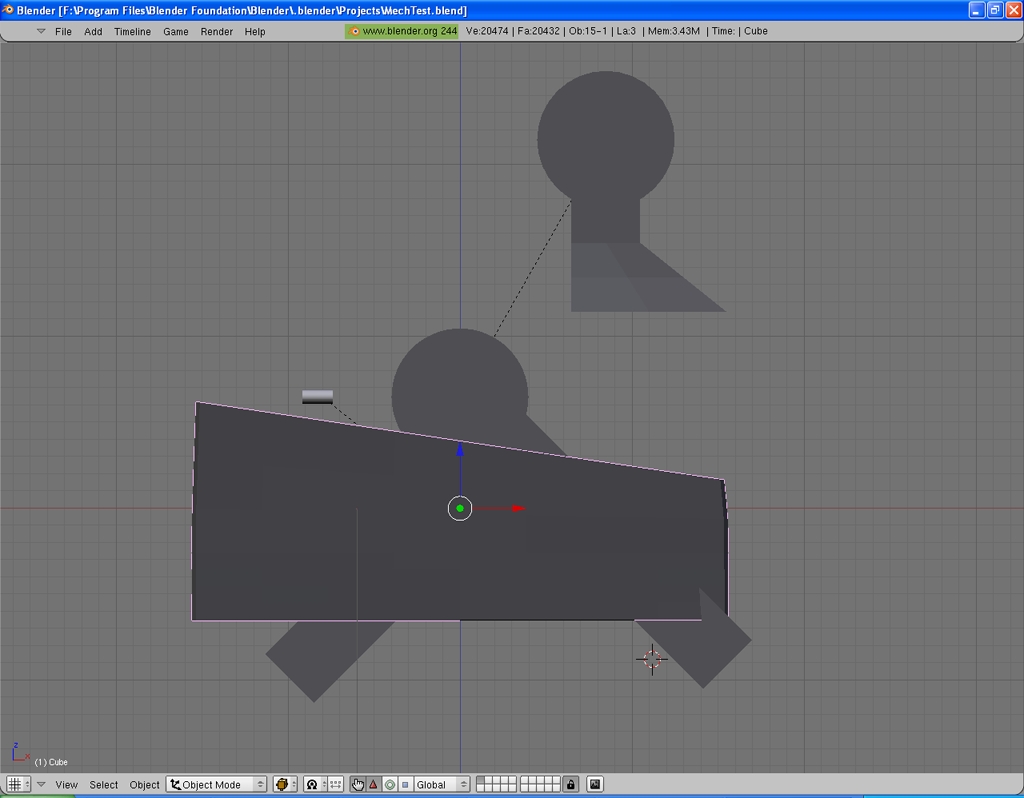The height and width of the screenshot is (798, 1024).
Task: Open the 3D View window type selector
Action: click(18, 784)
